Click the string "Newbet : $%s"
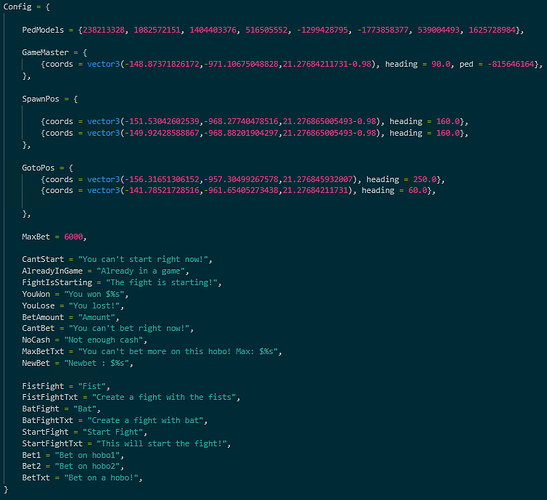547x500 pixels. coord(97,363)
